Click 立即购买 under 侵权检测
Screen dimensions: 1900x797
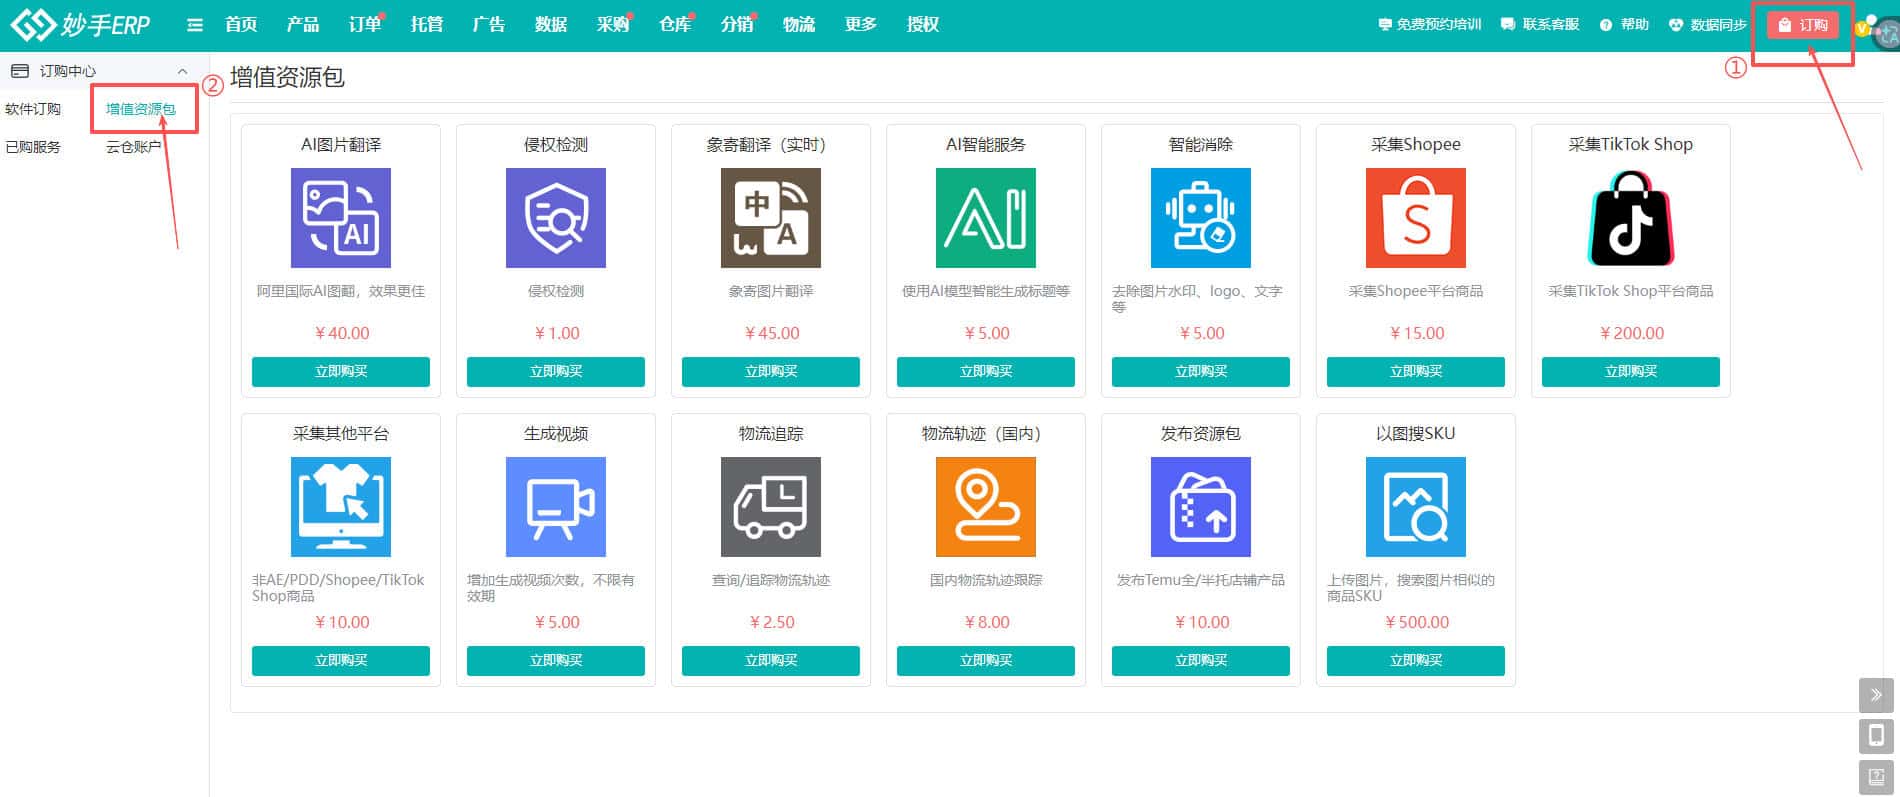pos(556,371)
